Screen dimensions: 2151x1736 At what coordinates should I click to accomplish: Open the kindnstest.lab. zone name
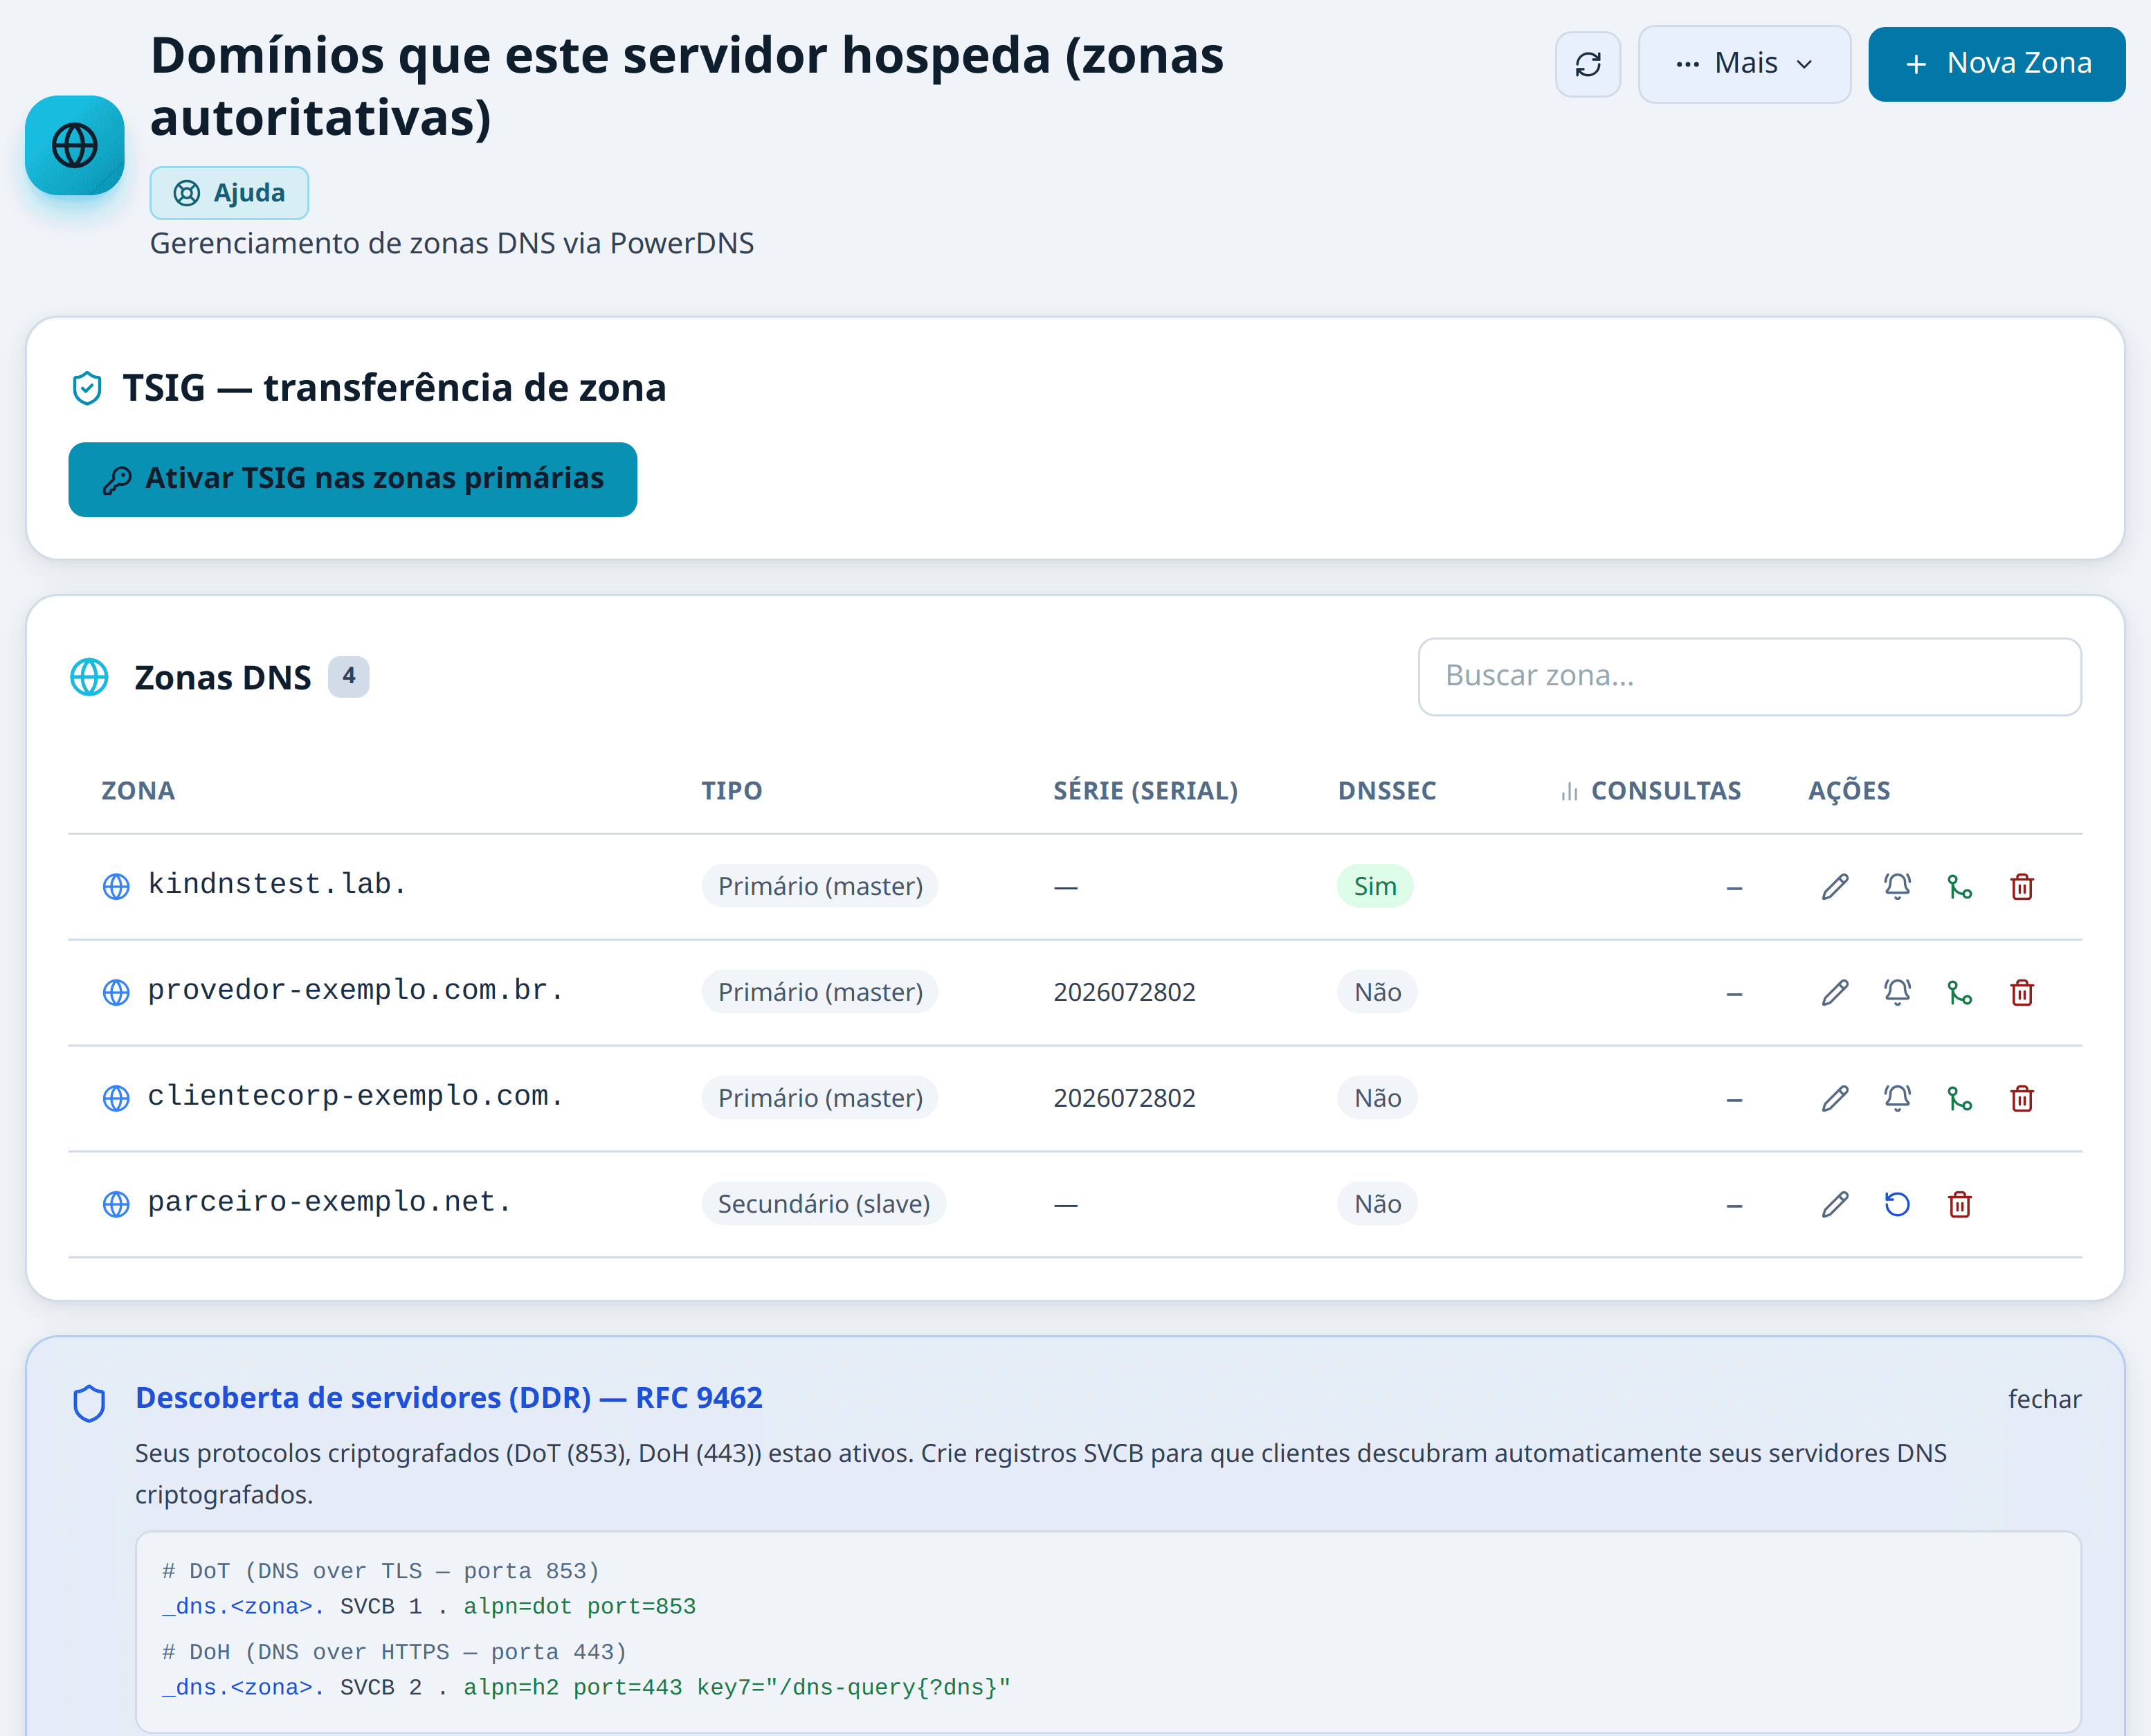click(277, 884)
